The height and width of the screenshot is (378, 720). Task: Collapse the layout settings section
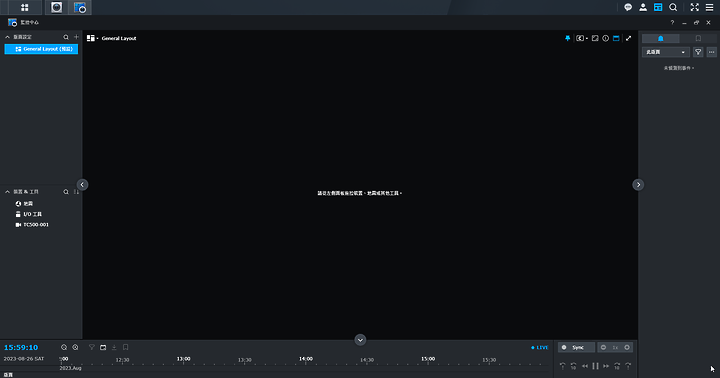[x=7, y=37]
